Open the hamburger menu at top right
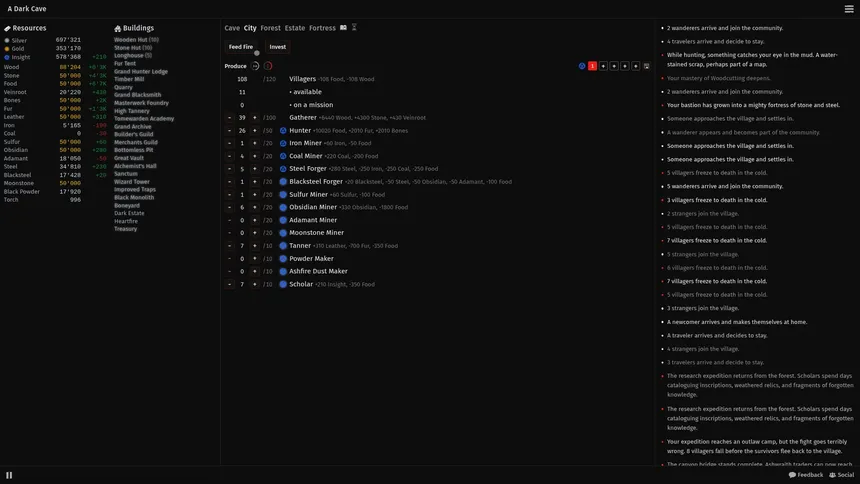This screenshot has width=860, height=484. (848, 9)
